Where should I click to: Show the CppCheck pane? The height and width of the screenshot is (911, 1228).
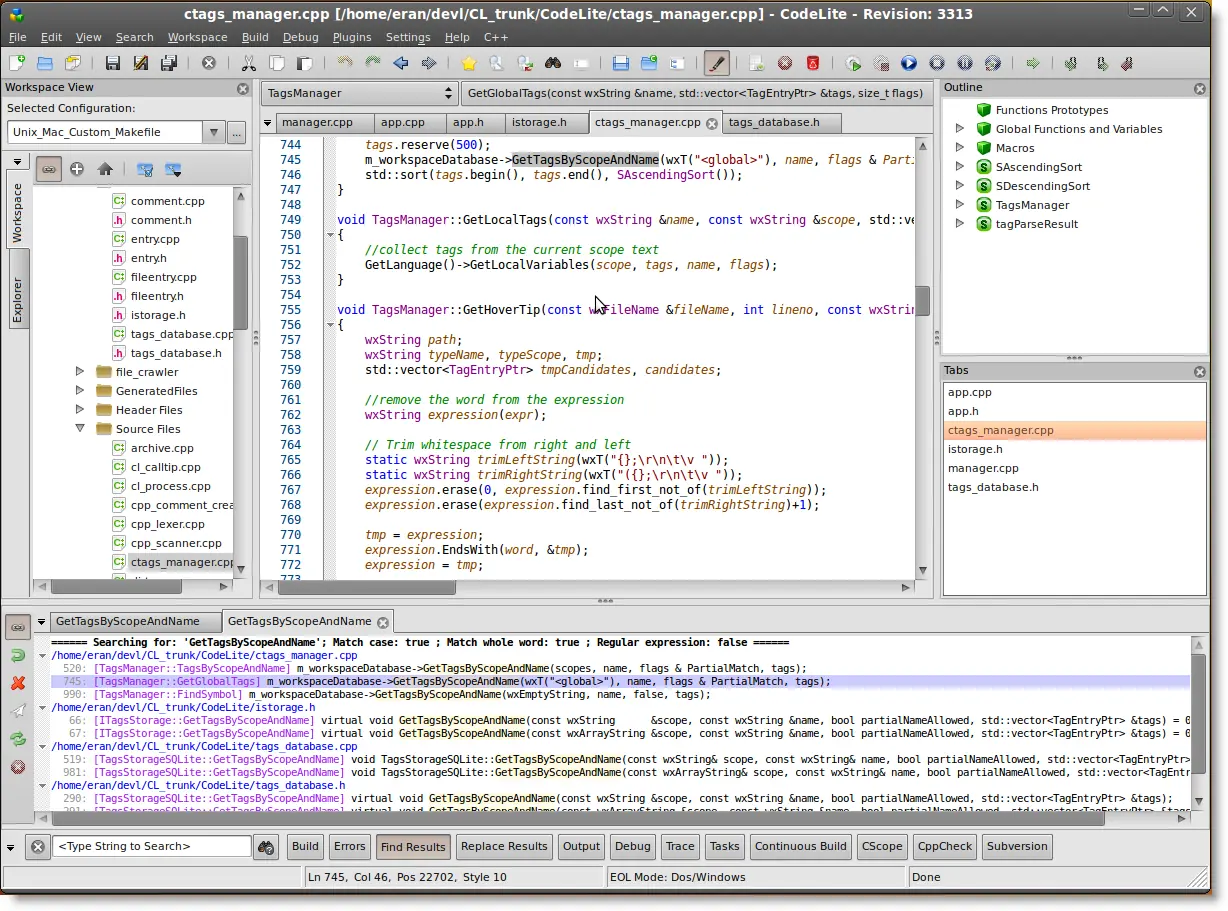[945, 846]
